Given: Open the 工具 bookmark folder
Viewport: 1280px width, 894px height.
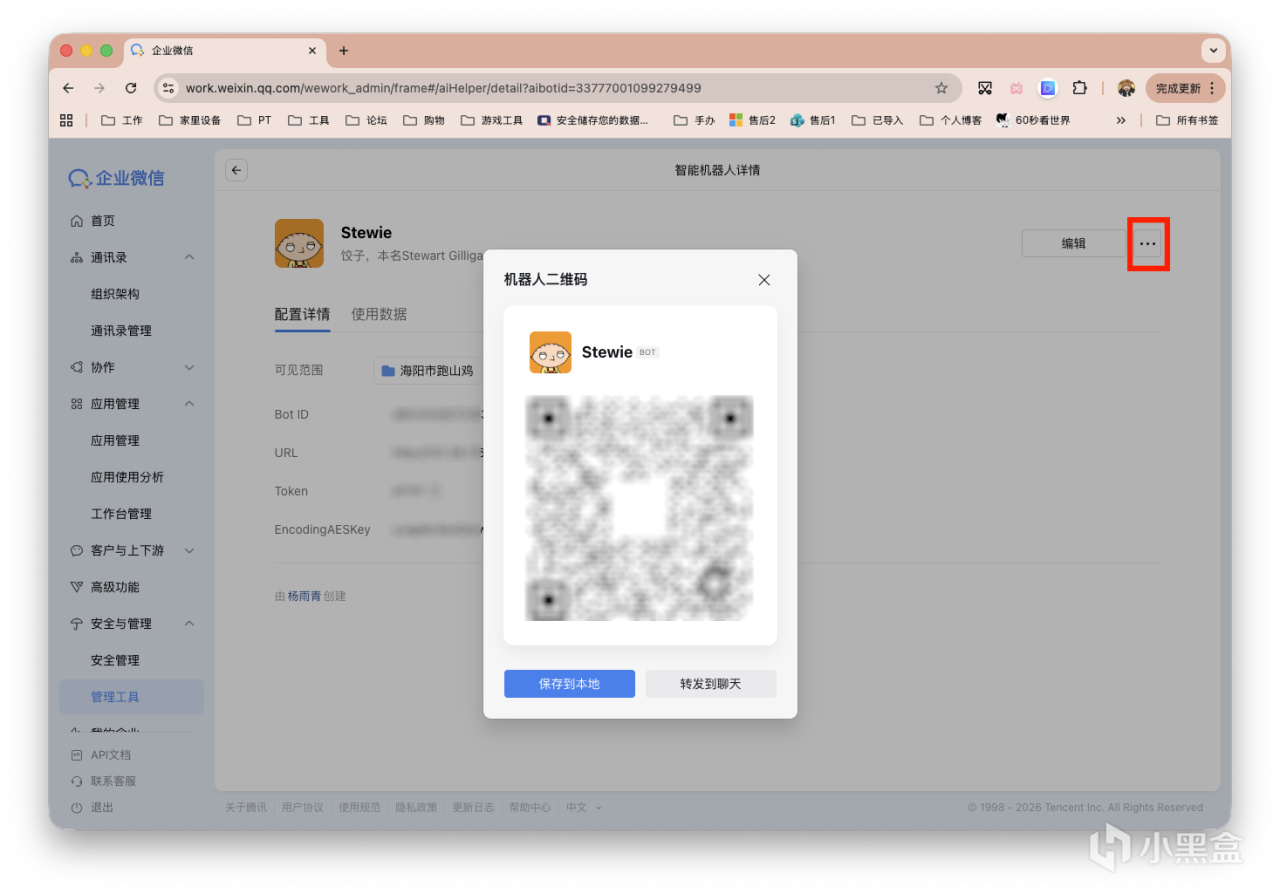Looking at the screenshot, I should pyautogui.click(x=309, y=120).
